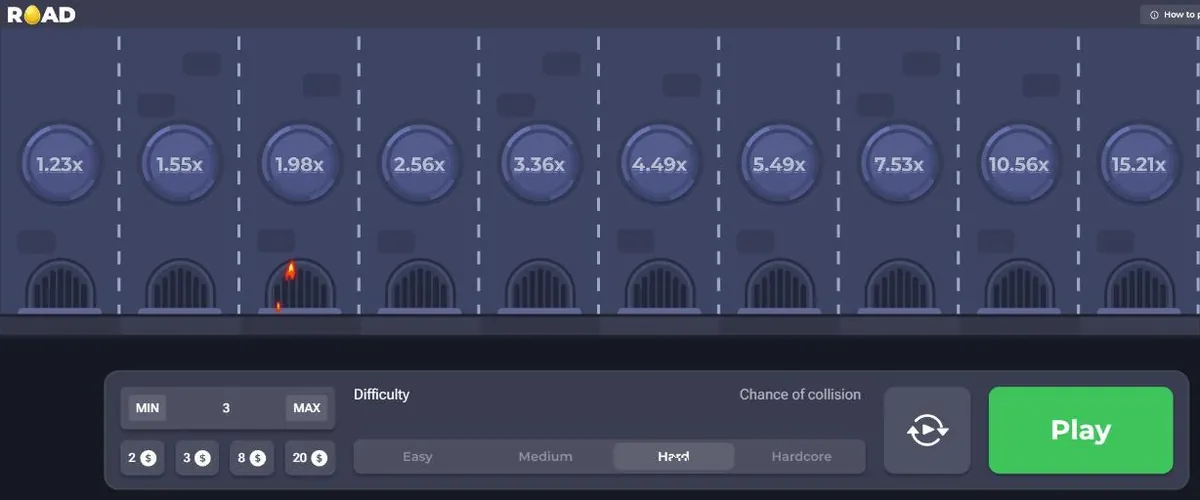Click the sewer grate under 1.23x
The width and height of the screenshot is (1200, 500).
(x=60, y=285)
